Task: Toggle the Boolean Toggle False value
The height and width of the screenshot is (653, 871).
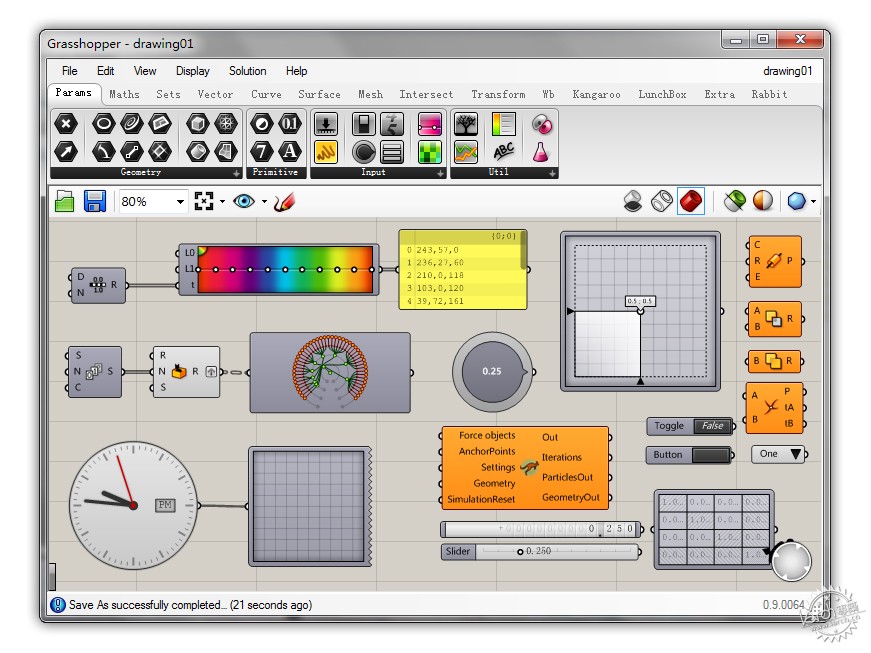Action: pos(712,426)
